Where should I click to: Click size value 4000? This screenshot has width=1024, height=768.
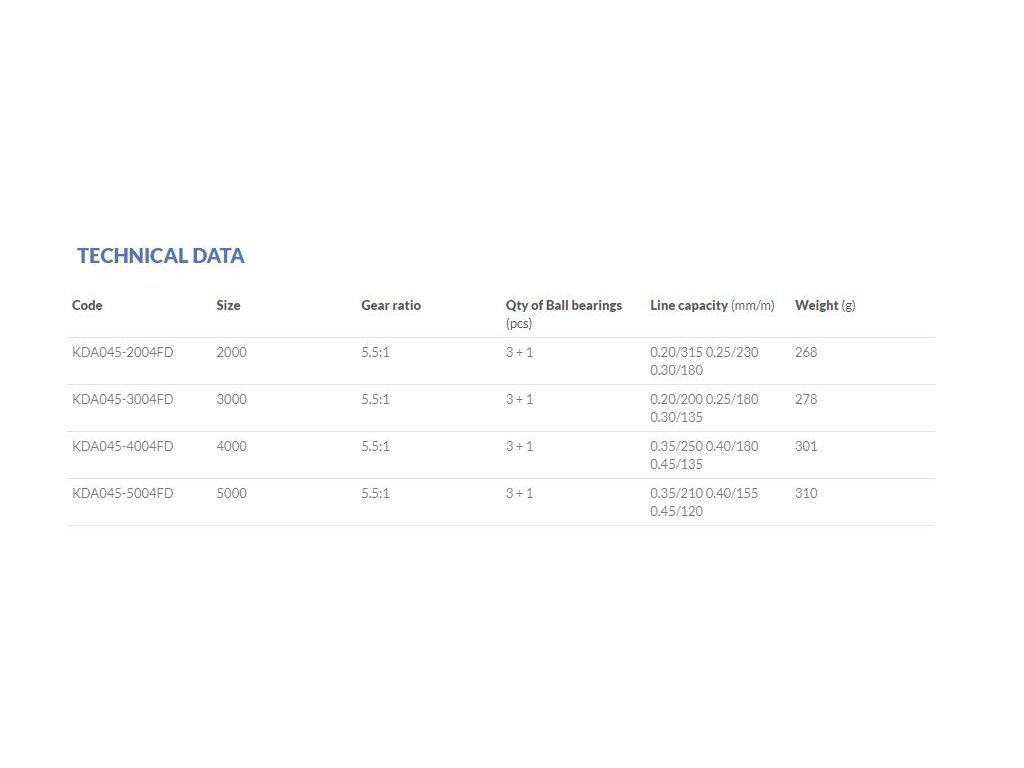(x=231, y=446)
